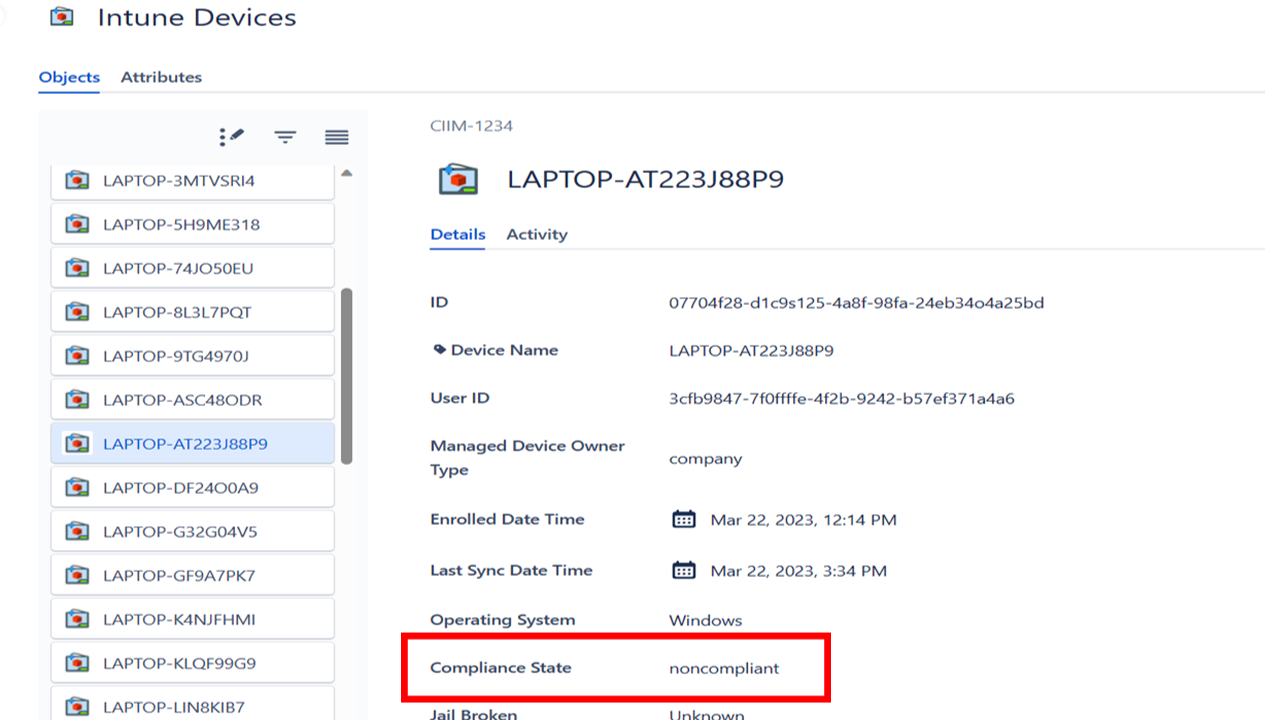Click device icon next to LAPTOP-DF24O0A9
Screen dimensions: 1265x720
[x=77, y=488]
